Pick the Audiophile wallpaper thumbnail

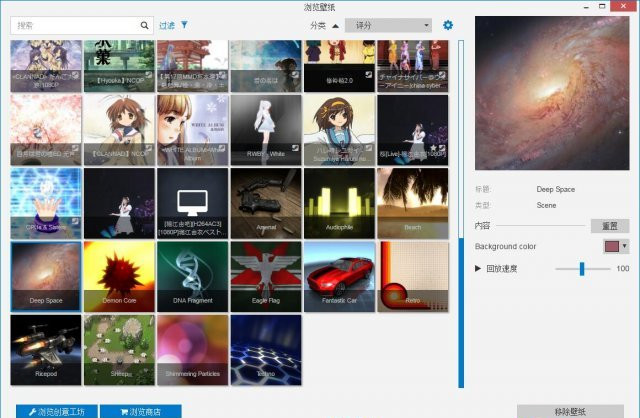(339, 203)
